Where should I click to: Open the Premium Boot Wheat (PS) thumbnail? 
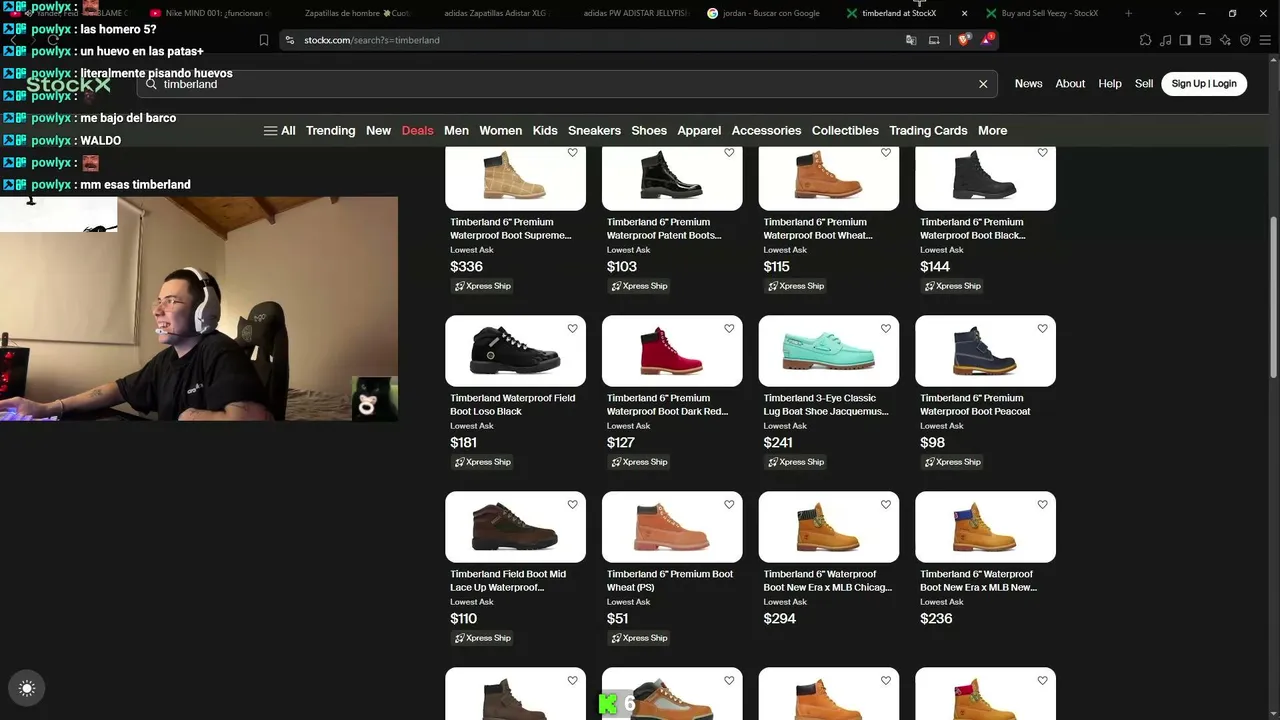[x=672, y=527]
